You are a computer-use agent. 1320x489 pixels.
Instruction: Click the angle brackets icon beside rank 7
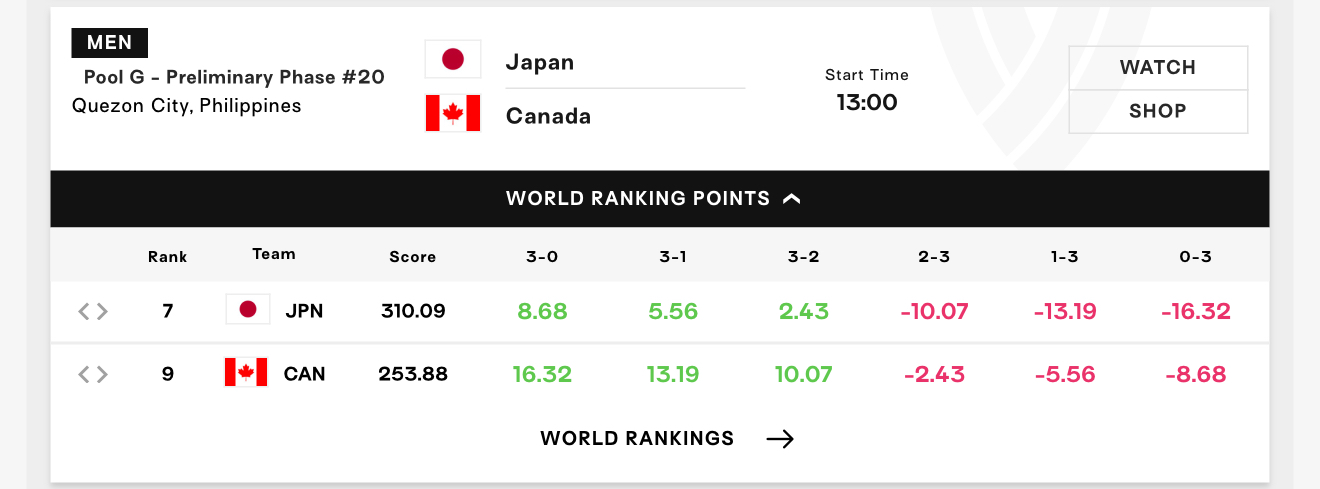pyautogui.click(x=93, y=311)
